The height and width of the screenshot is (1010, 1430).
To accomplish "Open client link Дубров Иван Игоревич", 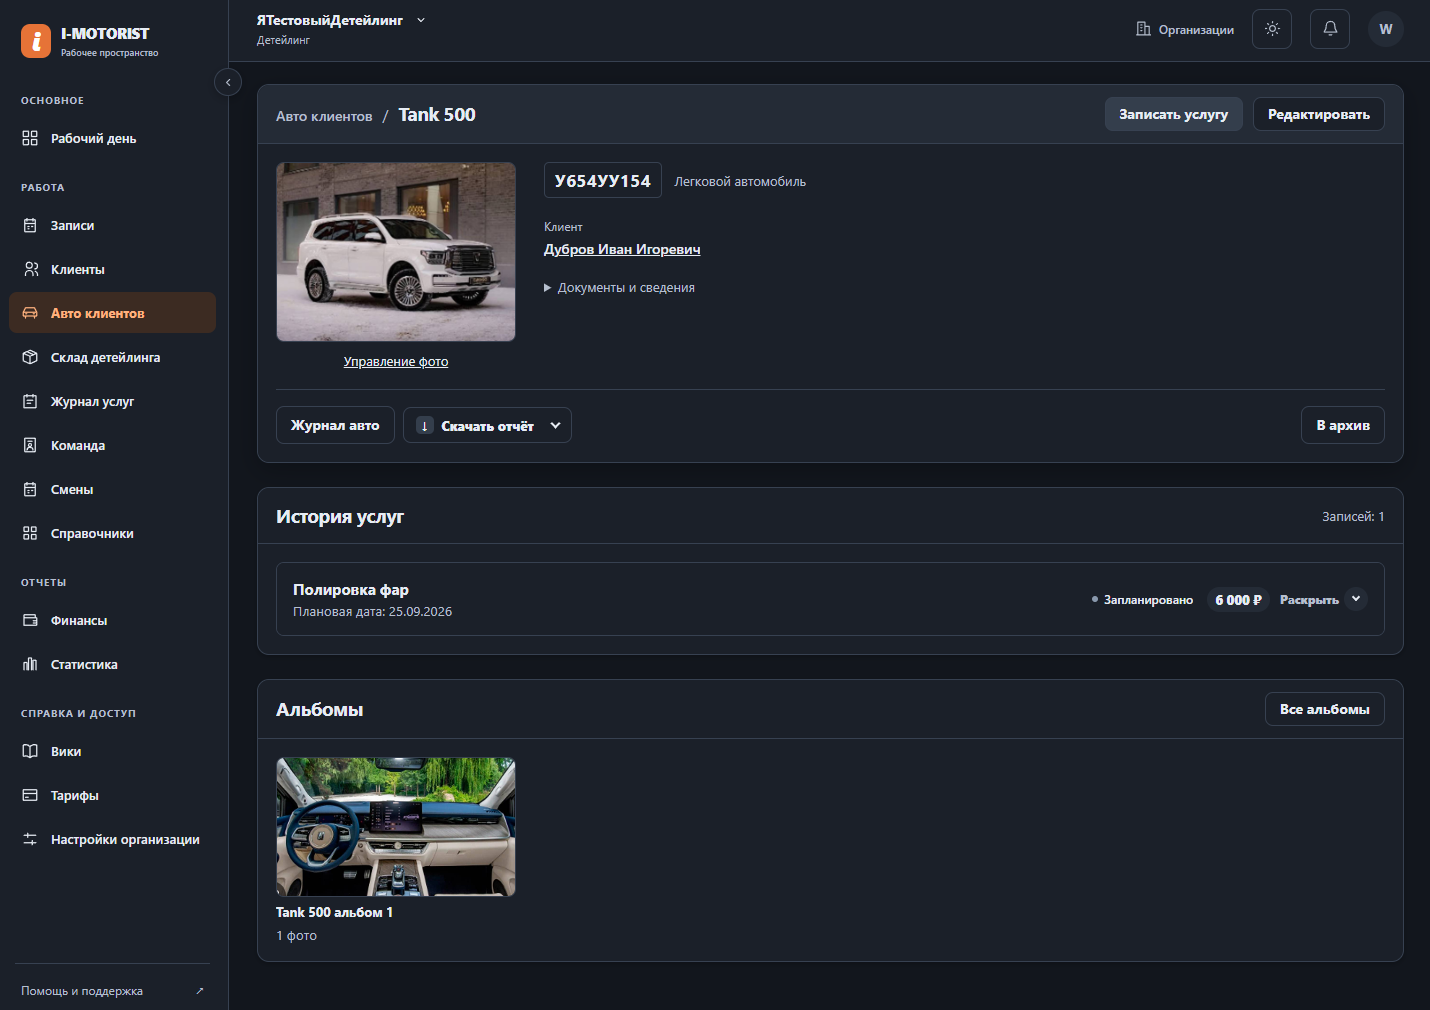I will pos(622,249).
